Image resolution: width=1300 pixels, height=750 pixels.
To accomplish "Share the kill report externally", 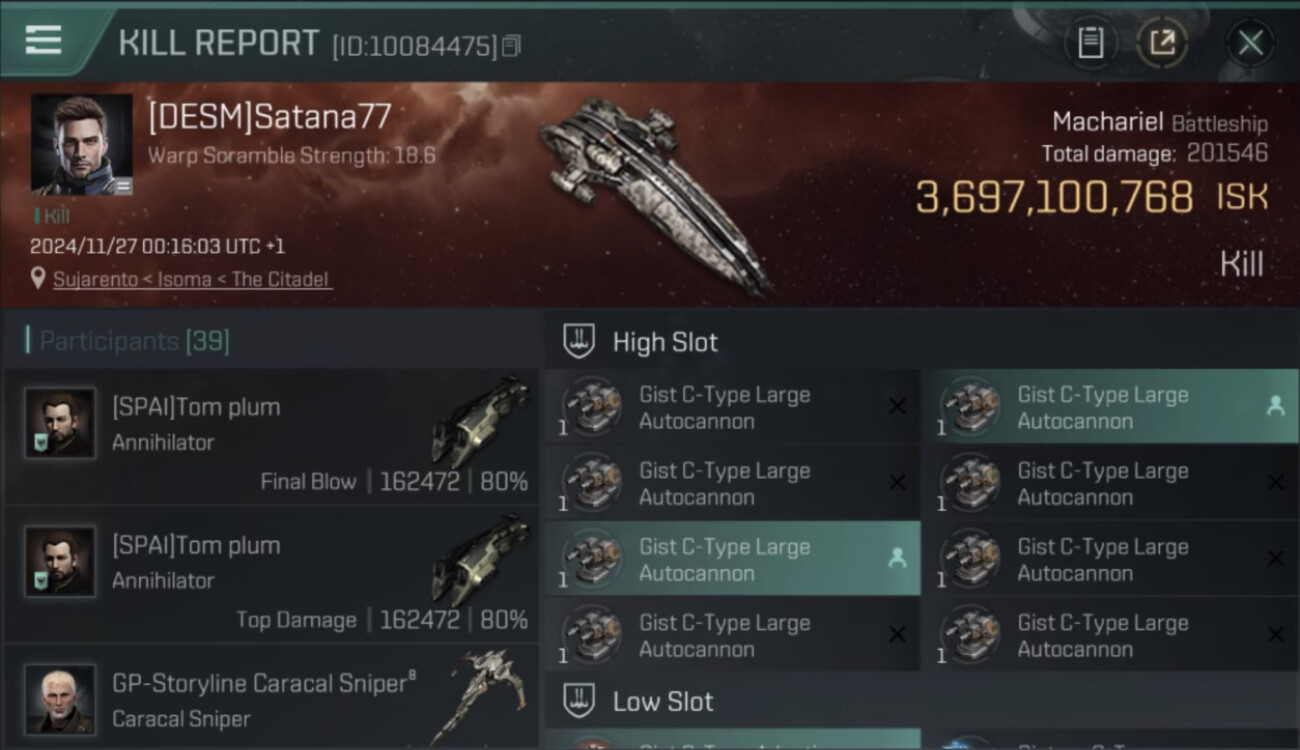I will point(1162,43).
